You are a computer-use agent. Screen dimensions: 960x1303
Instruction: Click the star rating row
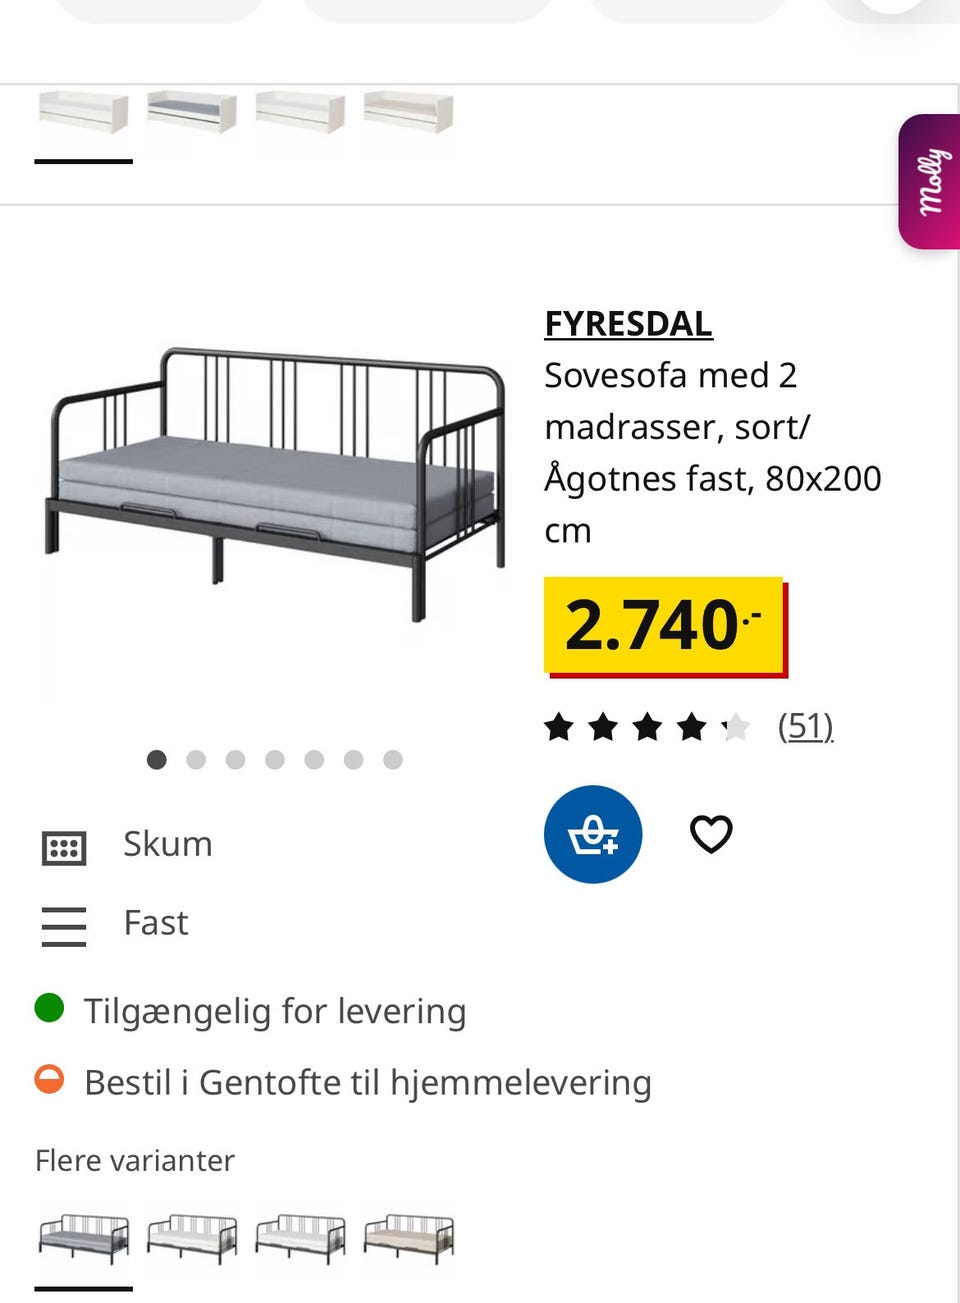click(x=646, y=727)
